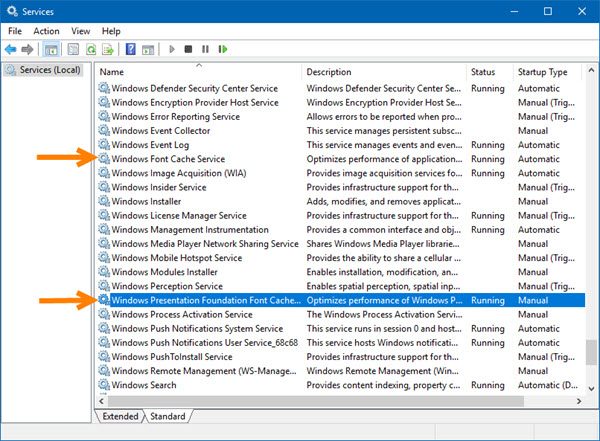Open the Help icon in toolbar

click(131, 48)
